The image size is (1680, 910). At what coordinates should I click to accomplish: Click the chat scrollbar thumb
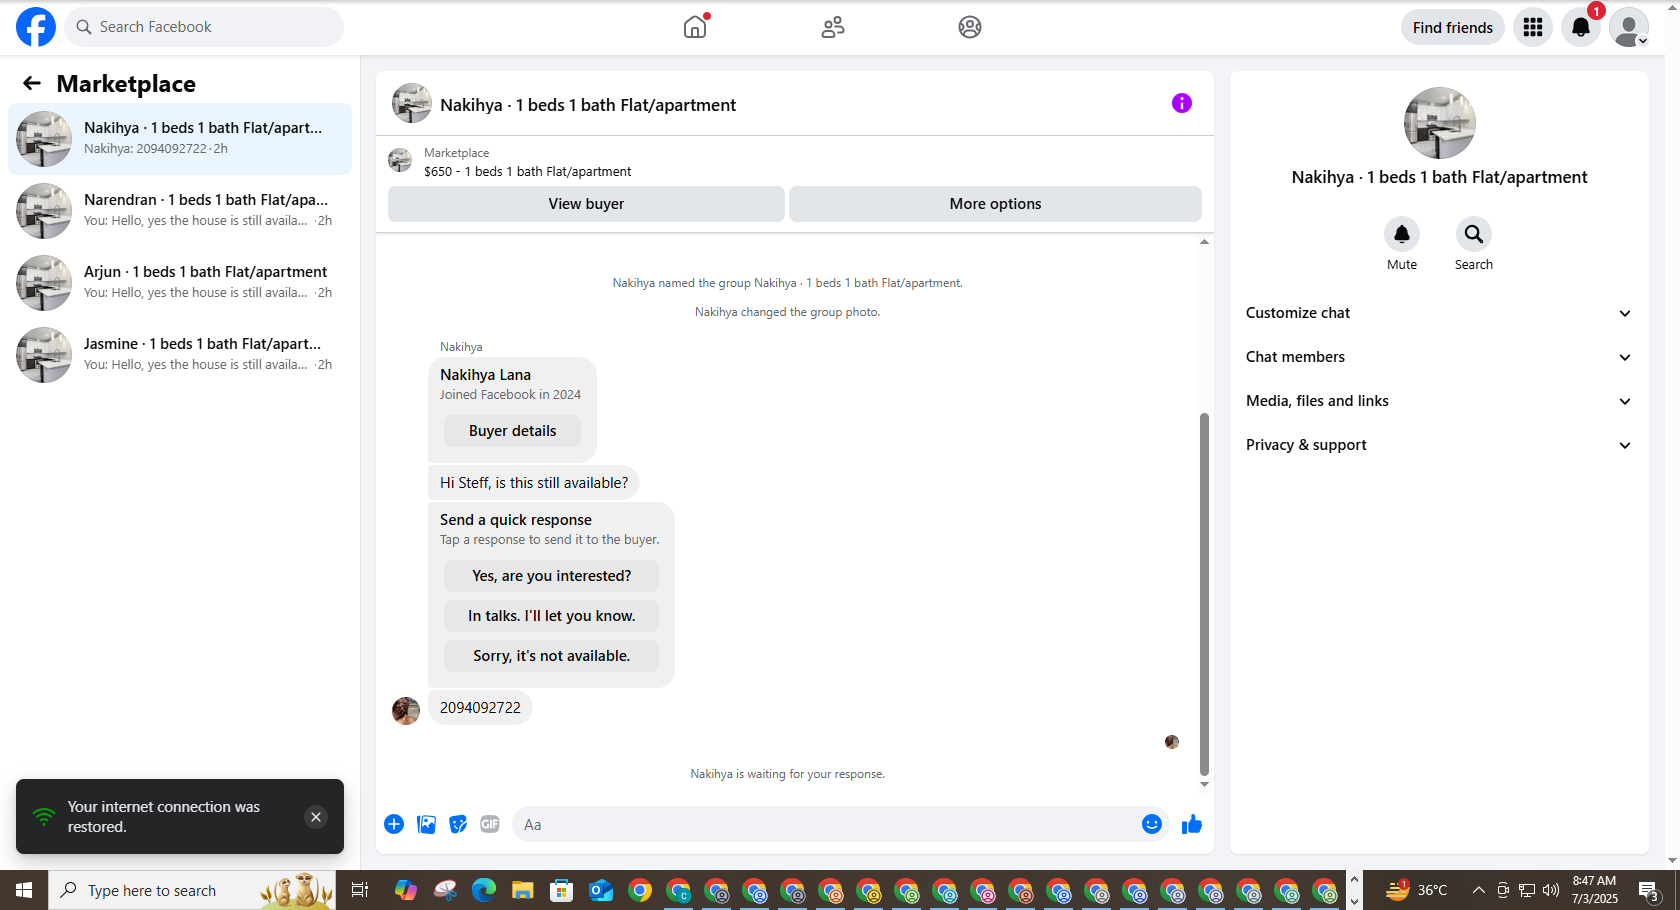coord(1204,594)
